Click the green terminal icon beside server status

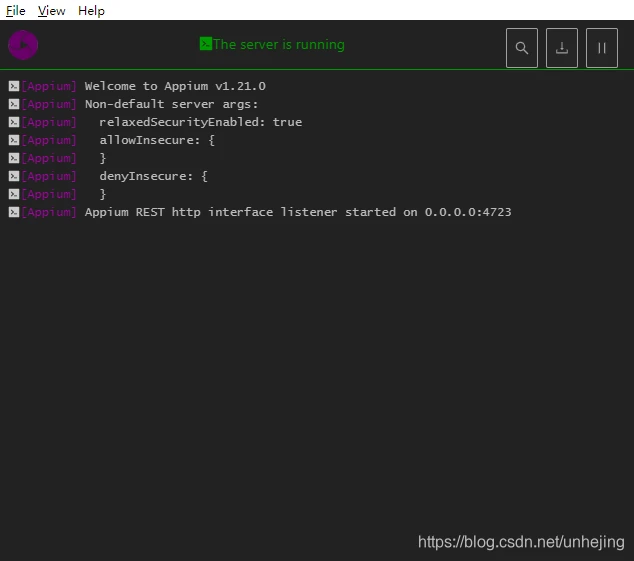click(x=205, y=44)
